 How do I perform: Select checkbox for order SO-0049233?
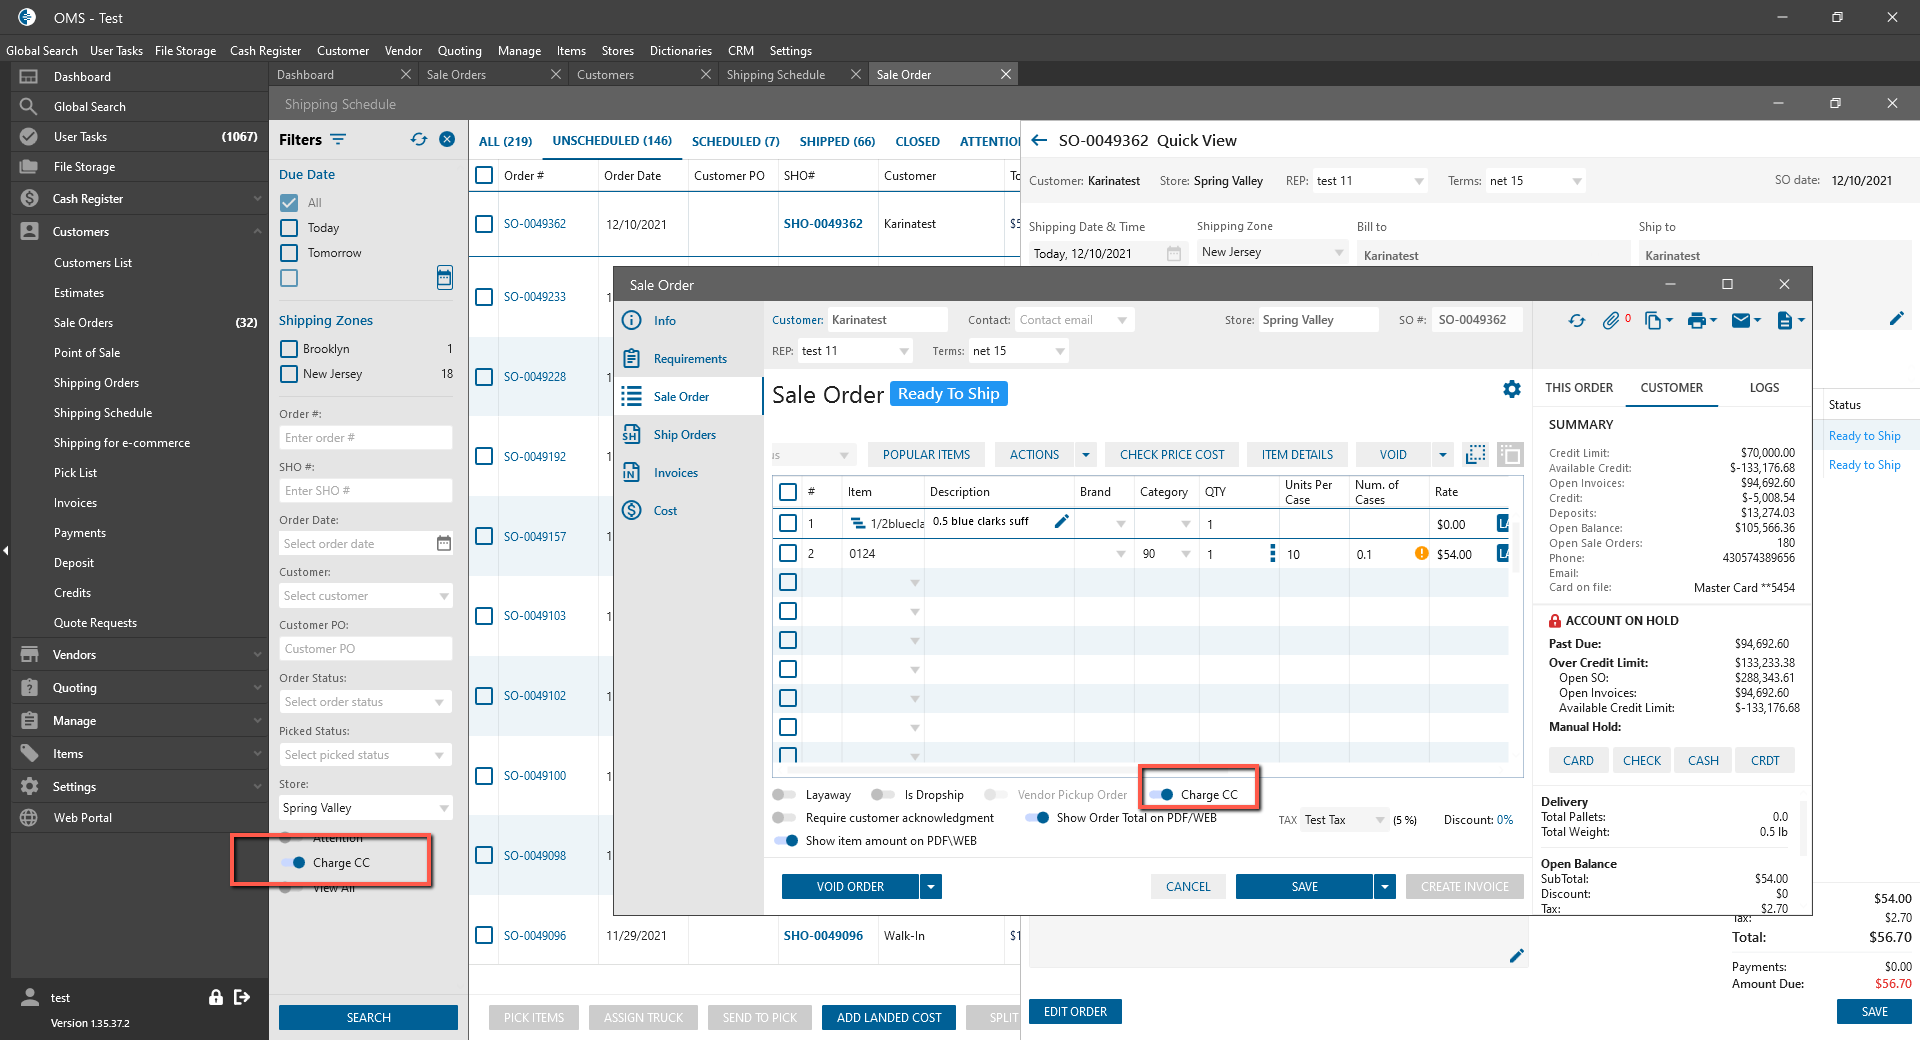click(484, 297)
